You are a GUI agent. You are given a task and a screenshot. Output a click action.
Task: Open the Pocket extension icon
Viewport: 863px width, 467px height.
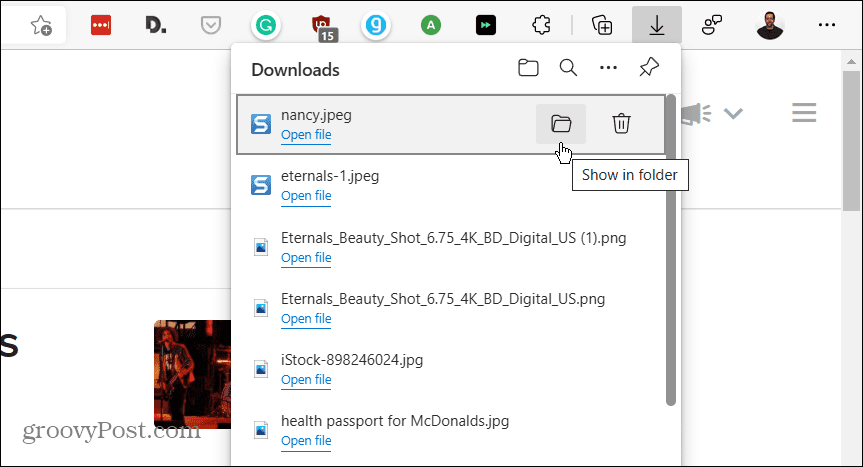click(210, 26)
